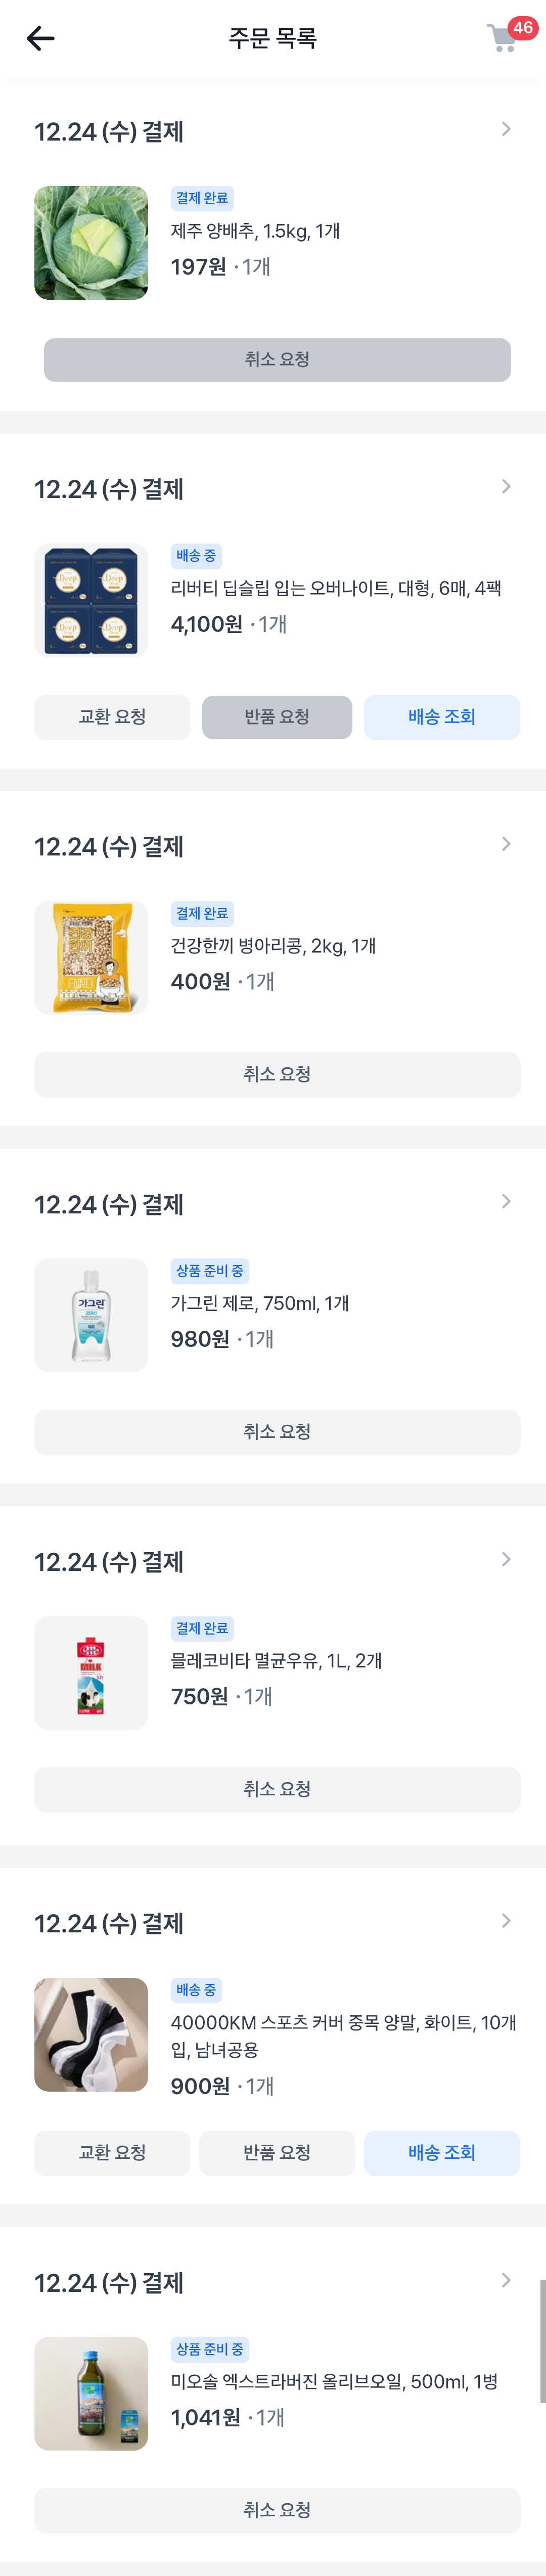
Task: Tap 반품 요청 for Liberty overnight pads
Action: pos(277,717)
